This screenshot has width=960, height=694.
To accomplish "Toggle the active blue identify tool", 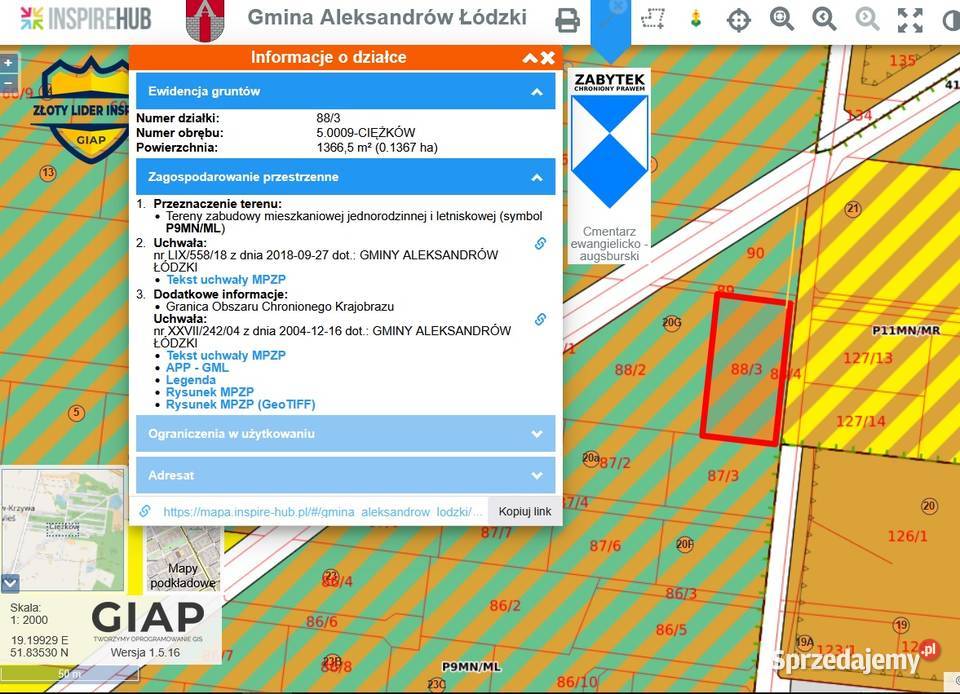I will coord(610,19).
